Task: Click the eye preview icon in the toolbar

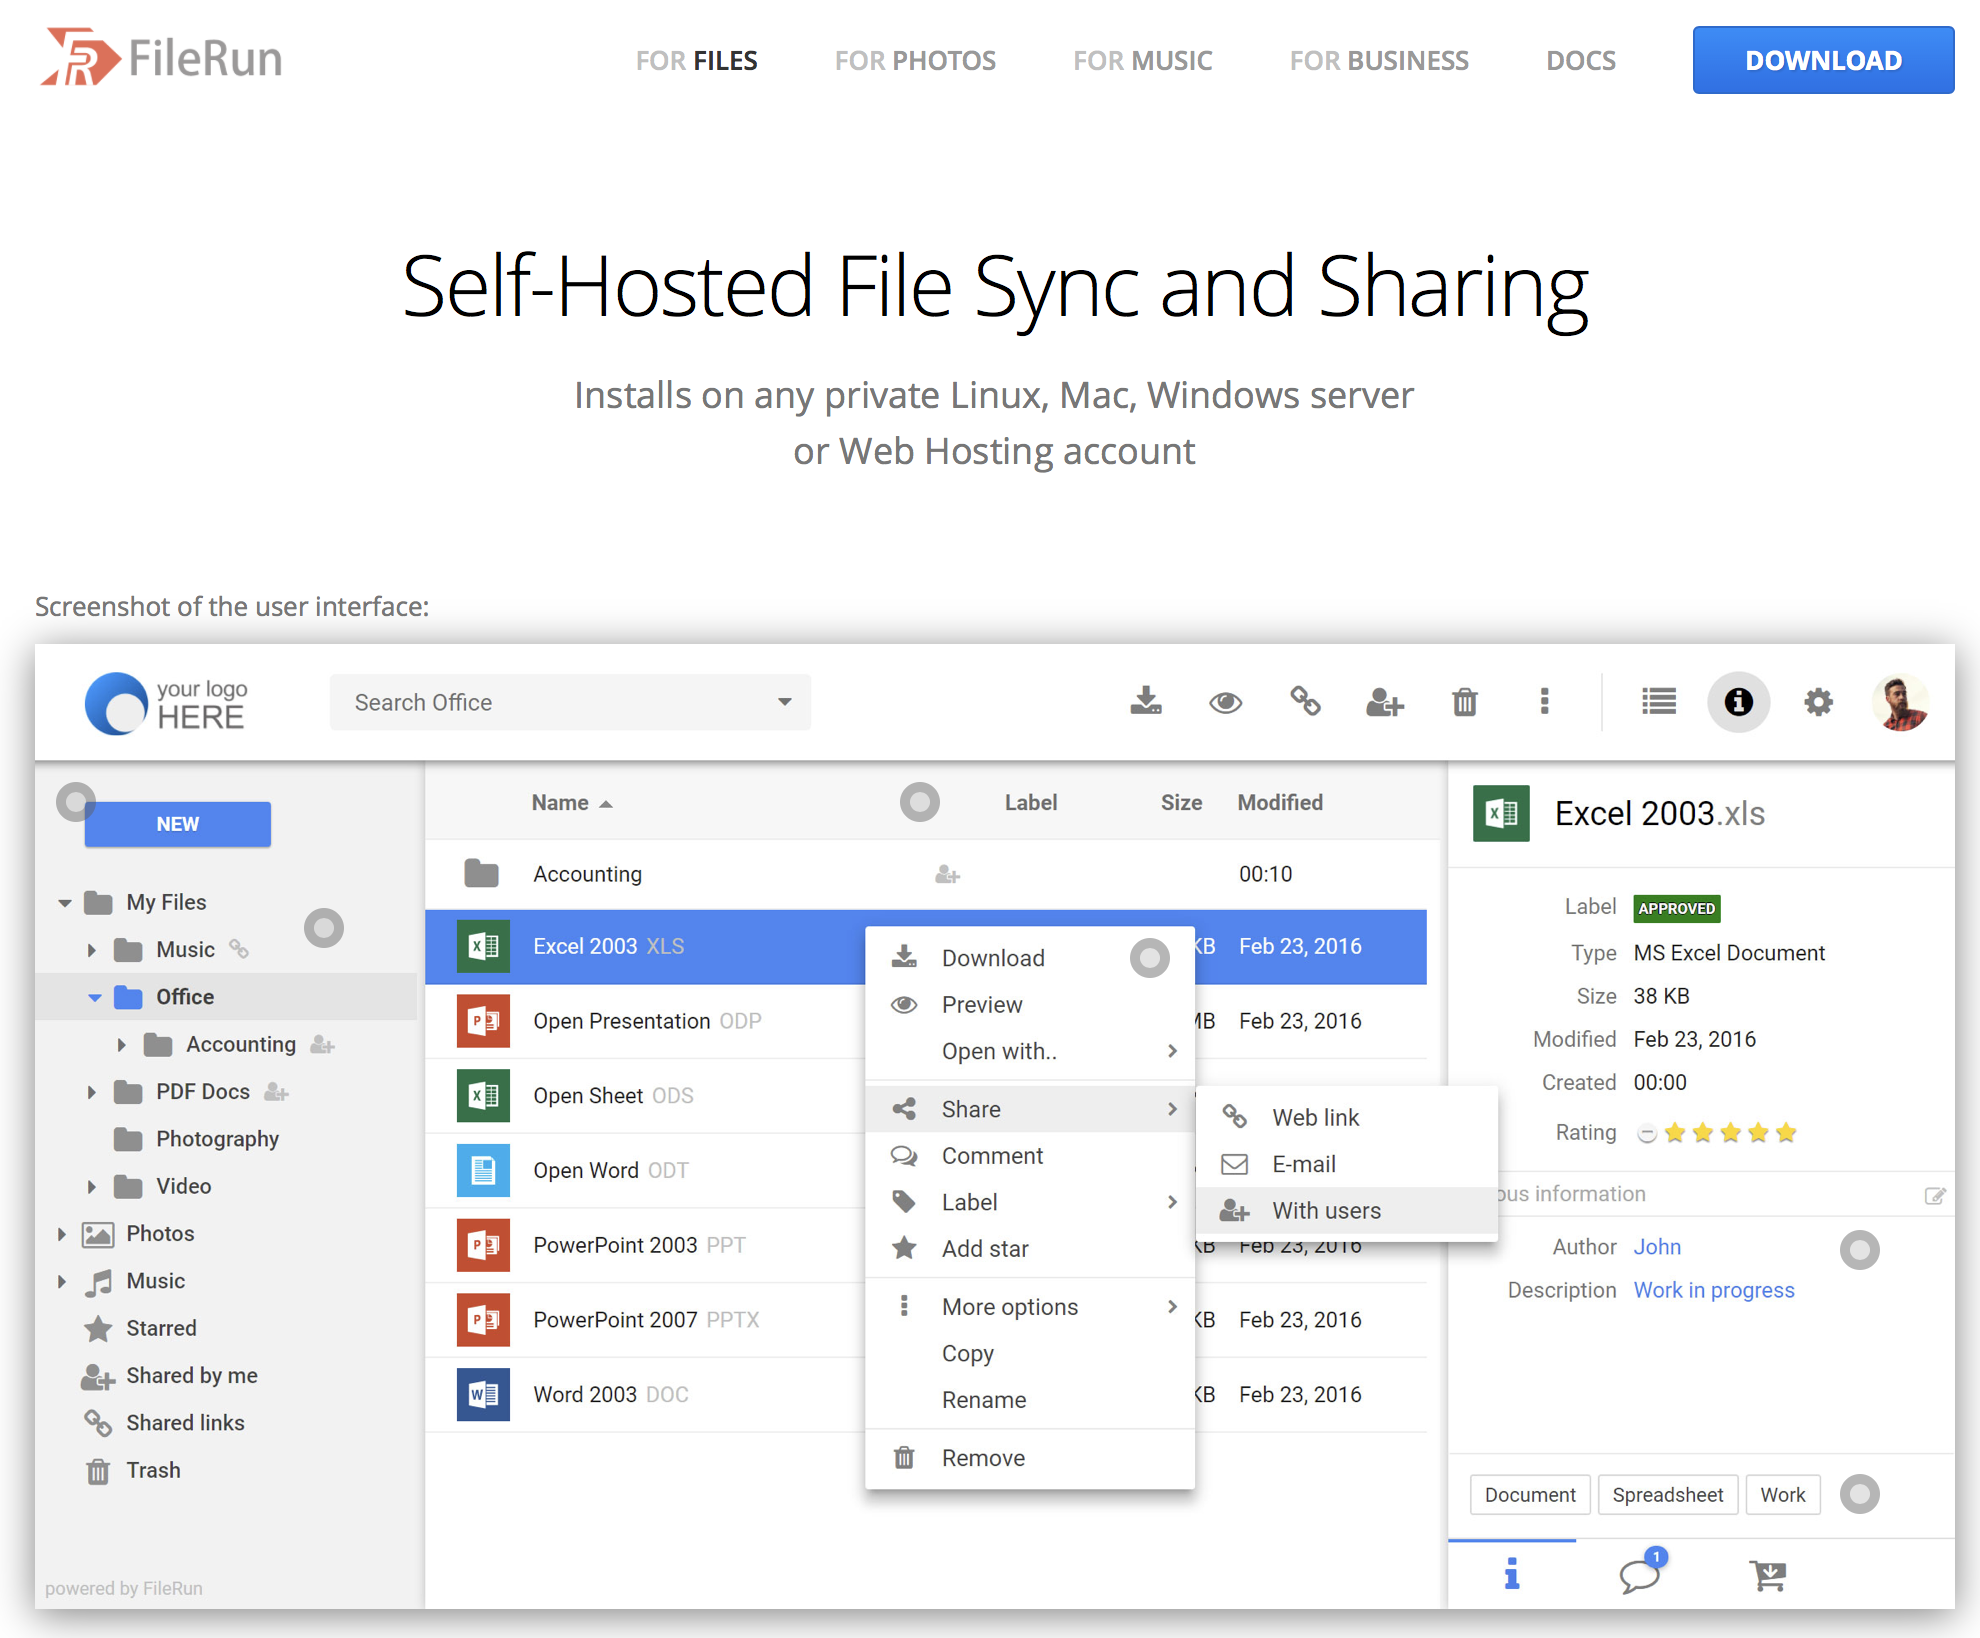Action: (x=1225, y=702)
